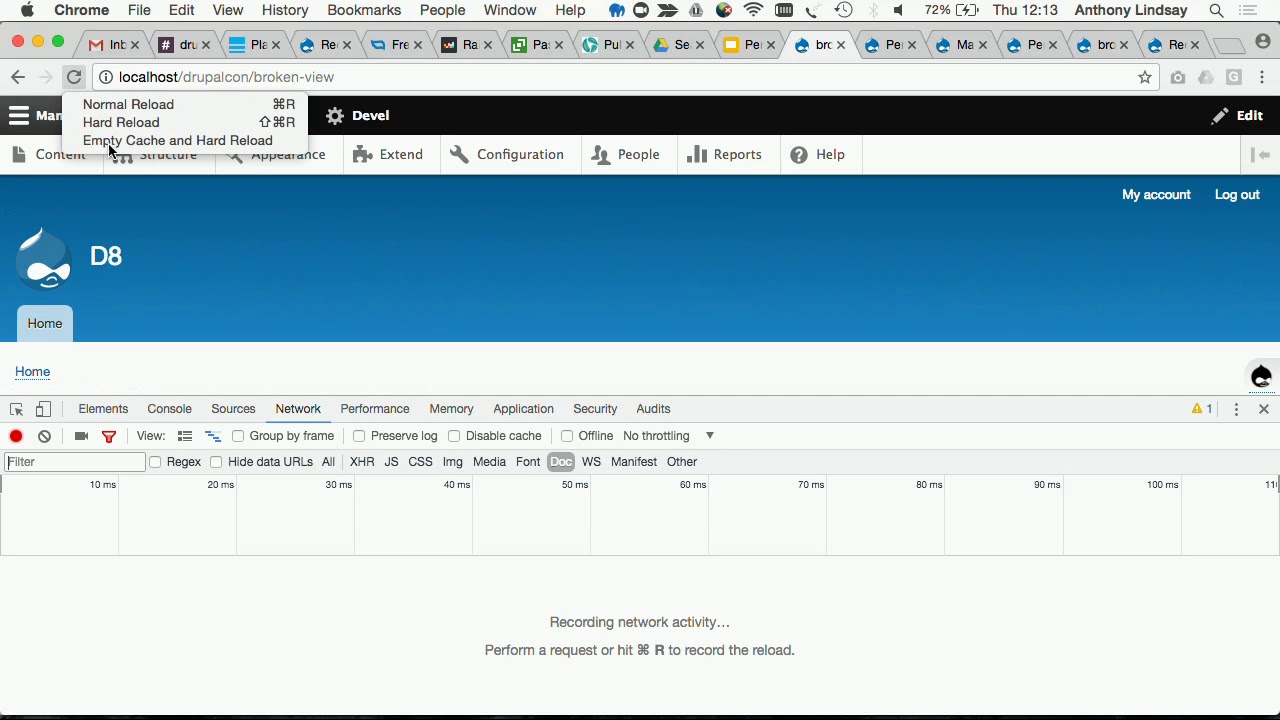Filter requests by XHR type
Image resolution: width=1280 pixels, height=720 pixels.
(x=362, y=462)
